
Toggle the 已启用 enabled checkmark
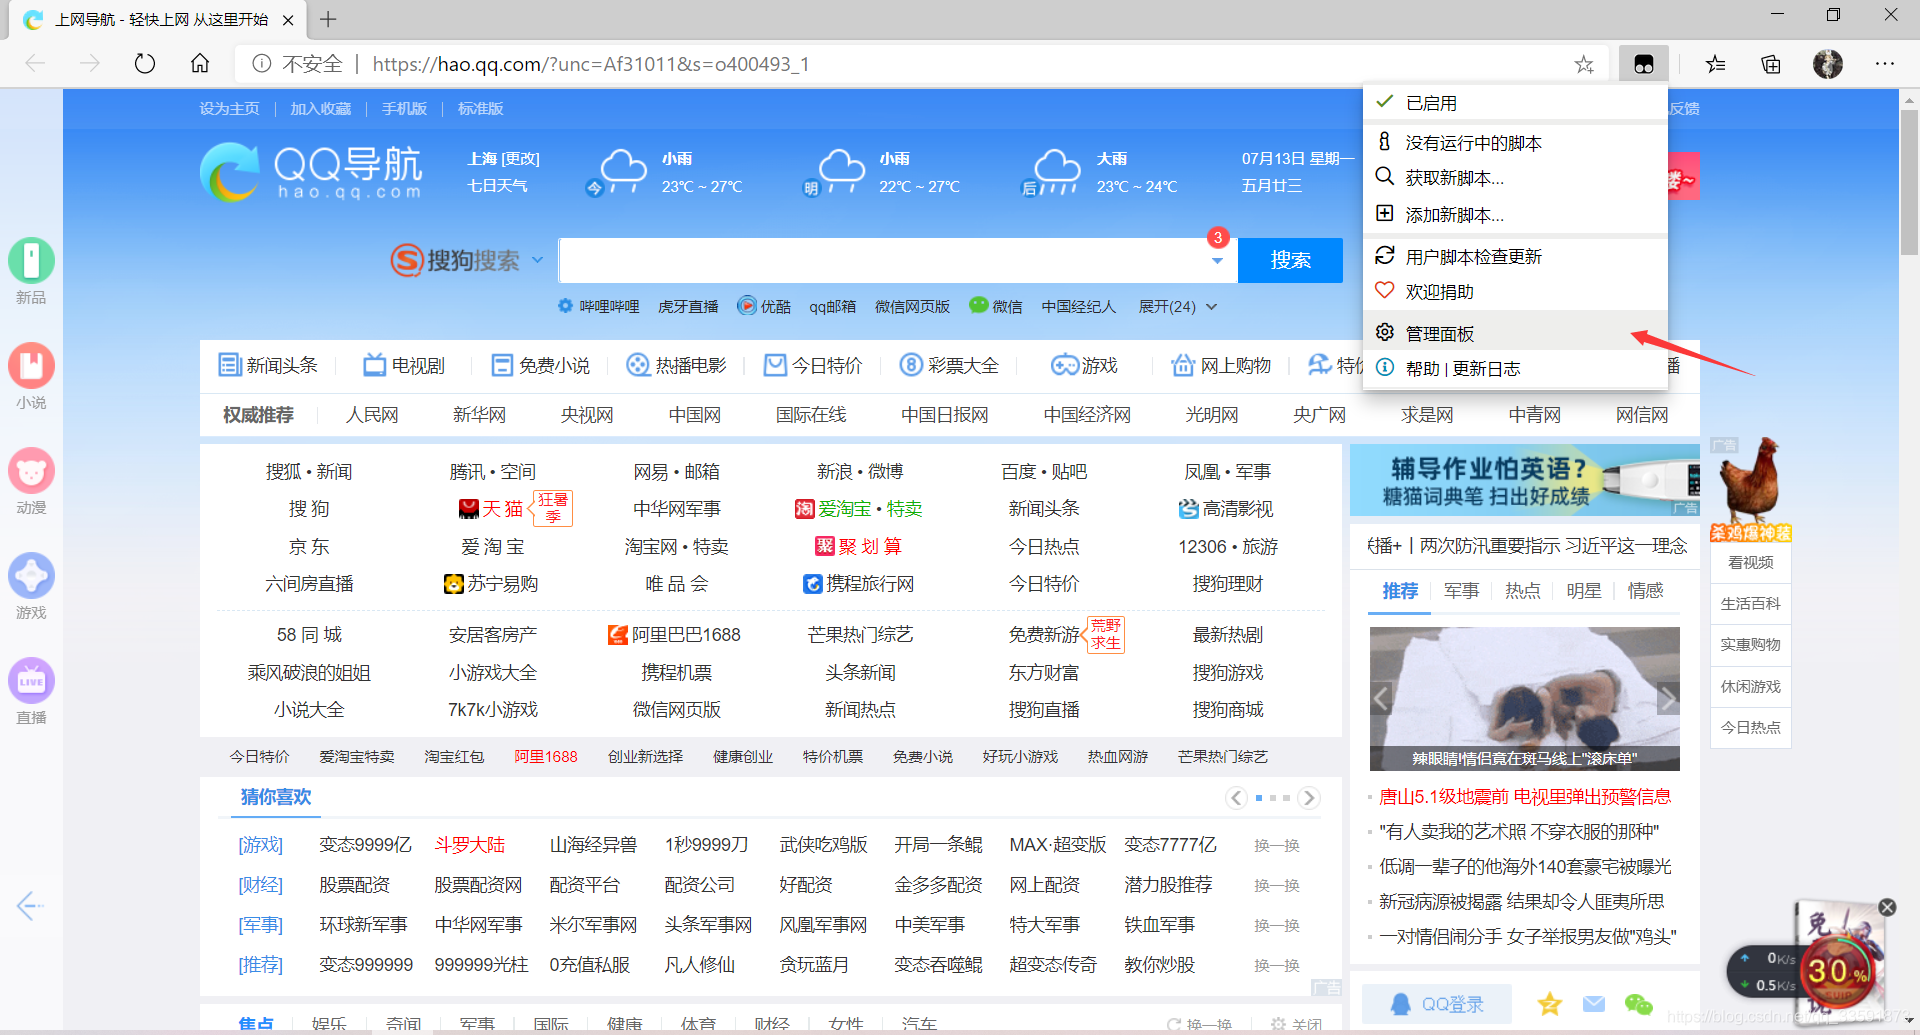click(1385, 102)
